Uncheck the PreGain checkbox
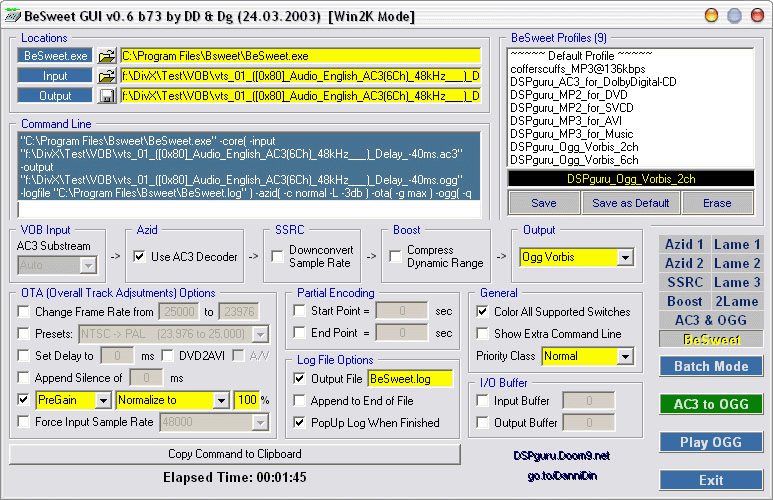Screen dimensions: 773x500 [23, 399]
